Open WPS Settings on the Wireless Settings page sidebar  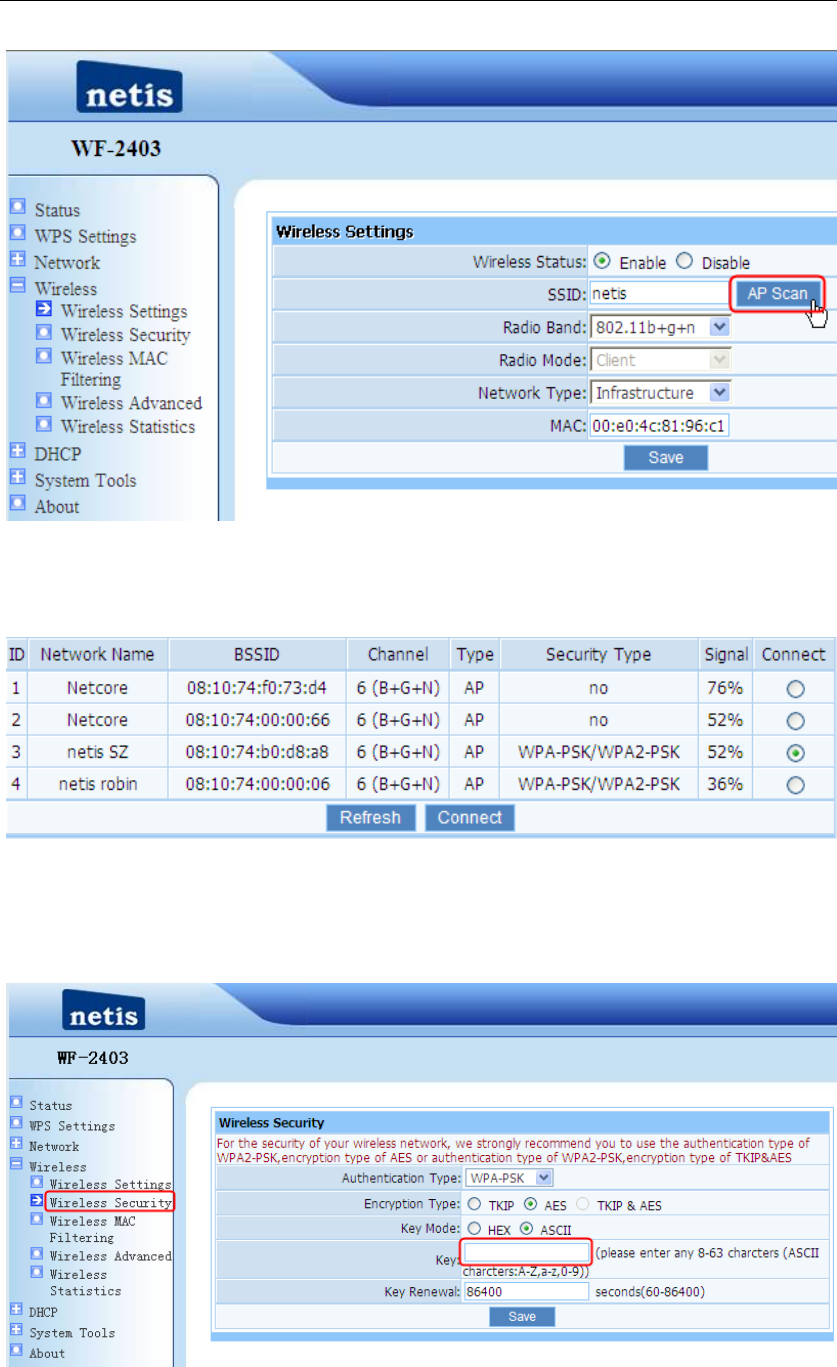(x=85, y=236)
